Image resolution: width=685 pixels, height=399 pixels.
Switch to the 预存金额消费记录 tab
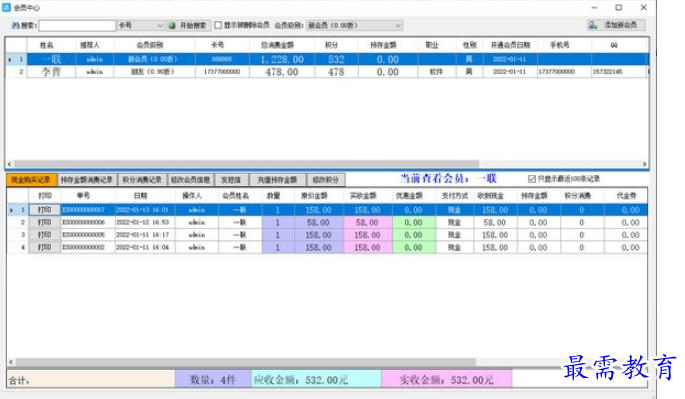pos(87,180)
